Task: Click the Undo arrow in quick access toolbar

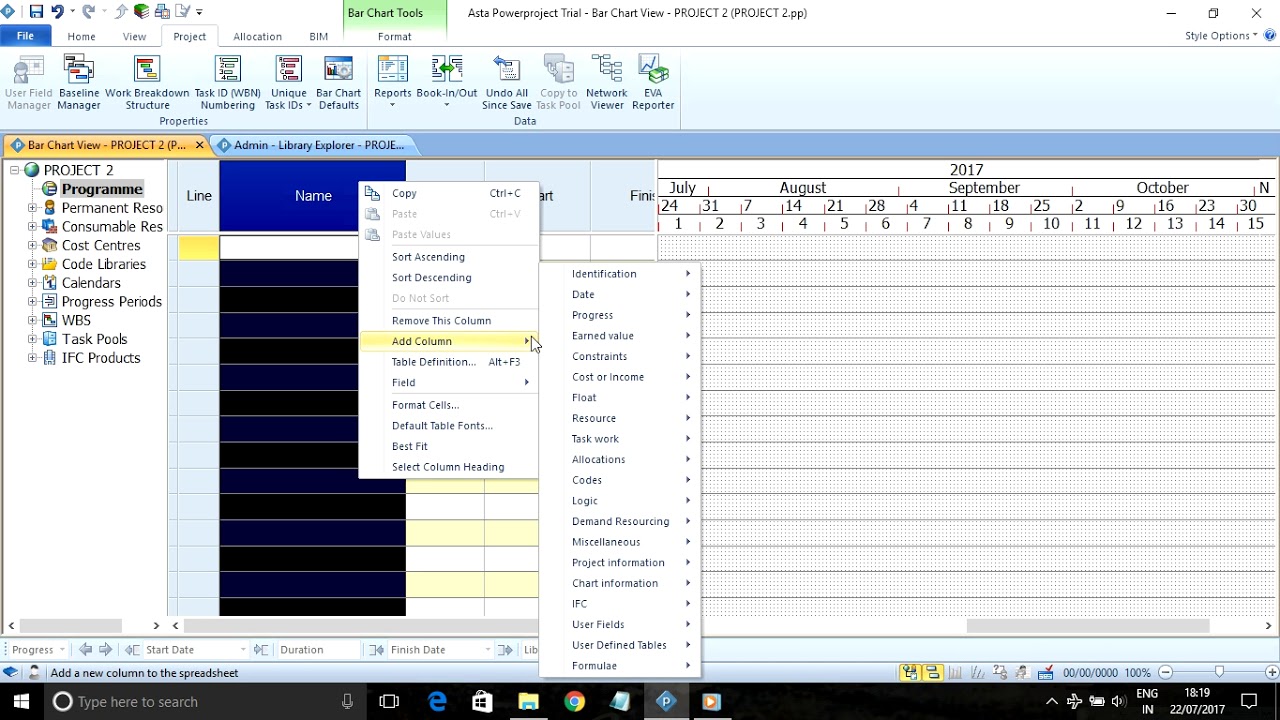Action: (57, 12)
